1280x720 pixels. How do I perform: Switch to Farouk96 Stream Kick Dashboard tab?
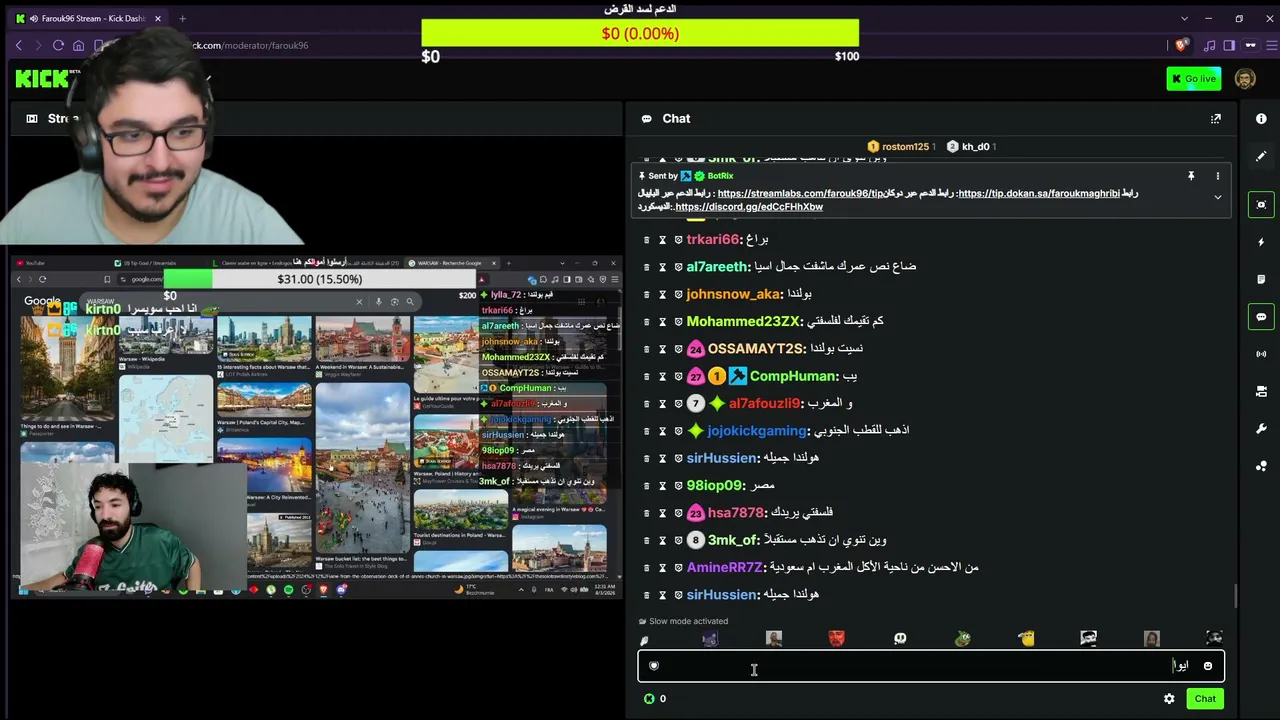coord(88,18)
